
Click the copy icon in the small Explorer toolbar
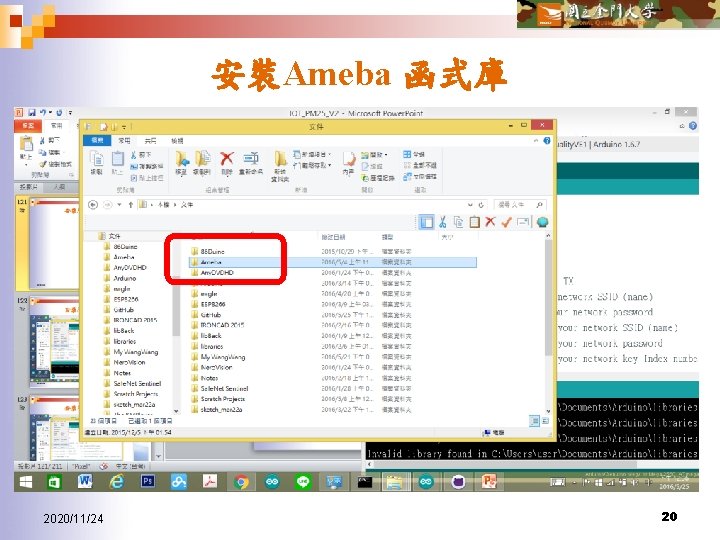(458, 222)
